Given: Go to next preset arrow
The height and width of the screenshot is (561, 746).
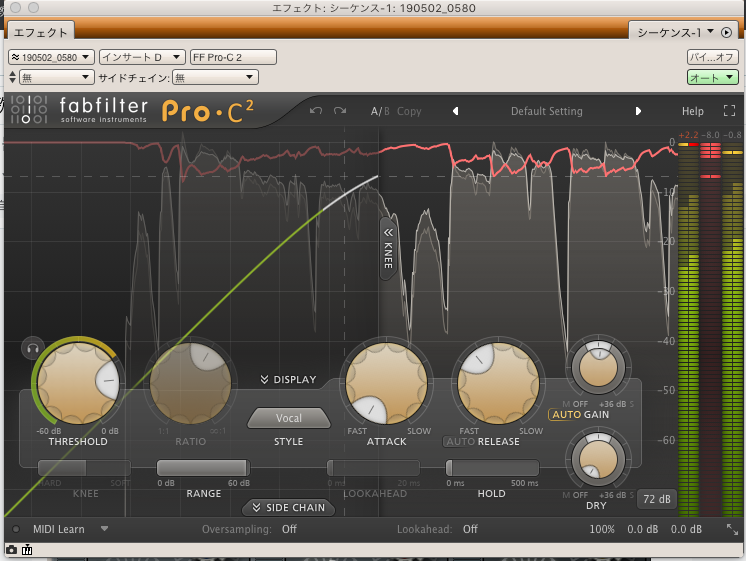Looking at the screenshot, I should point(638,111).
